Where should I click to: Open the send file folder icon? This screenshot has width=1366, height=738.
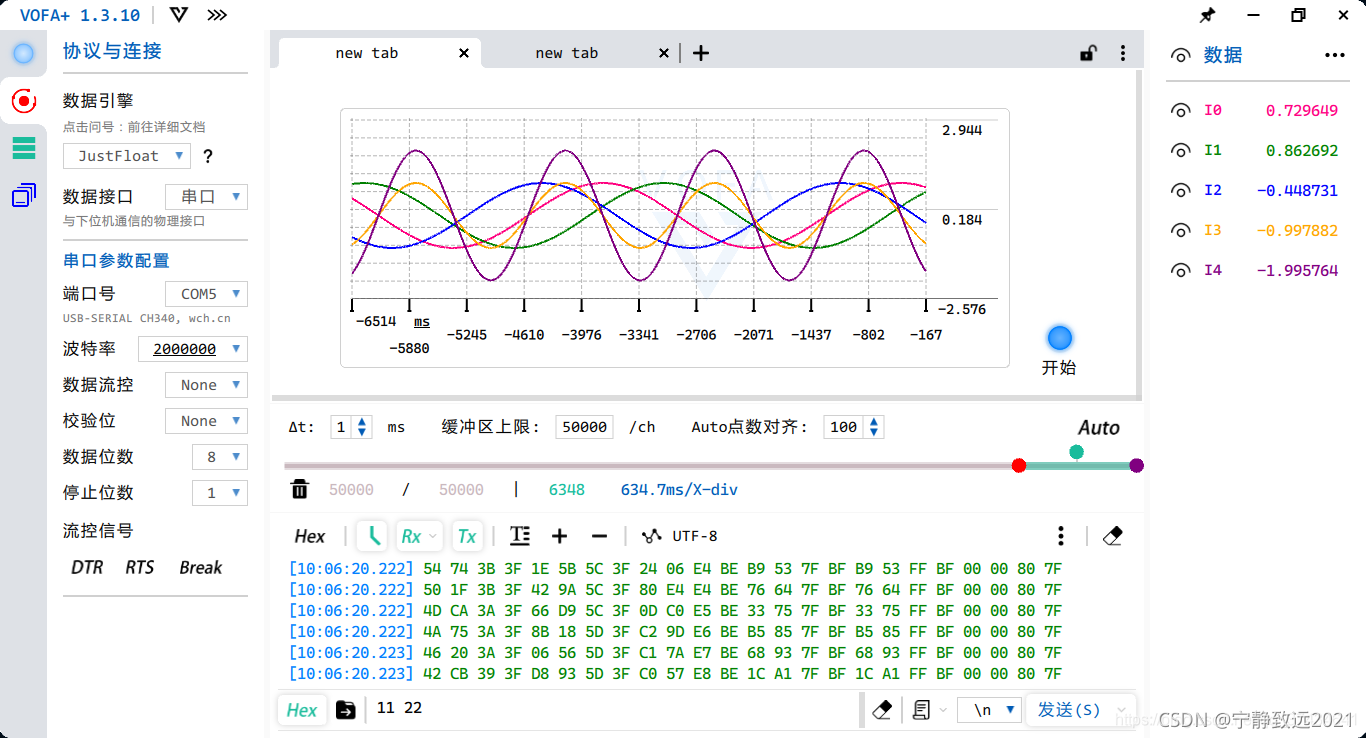(346, 709)
